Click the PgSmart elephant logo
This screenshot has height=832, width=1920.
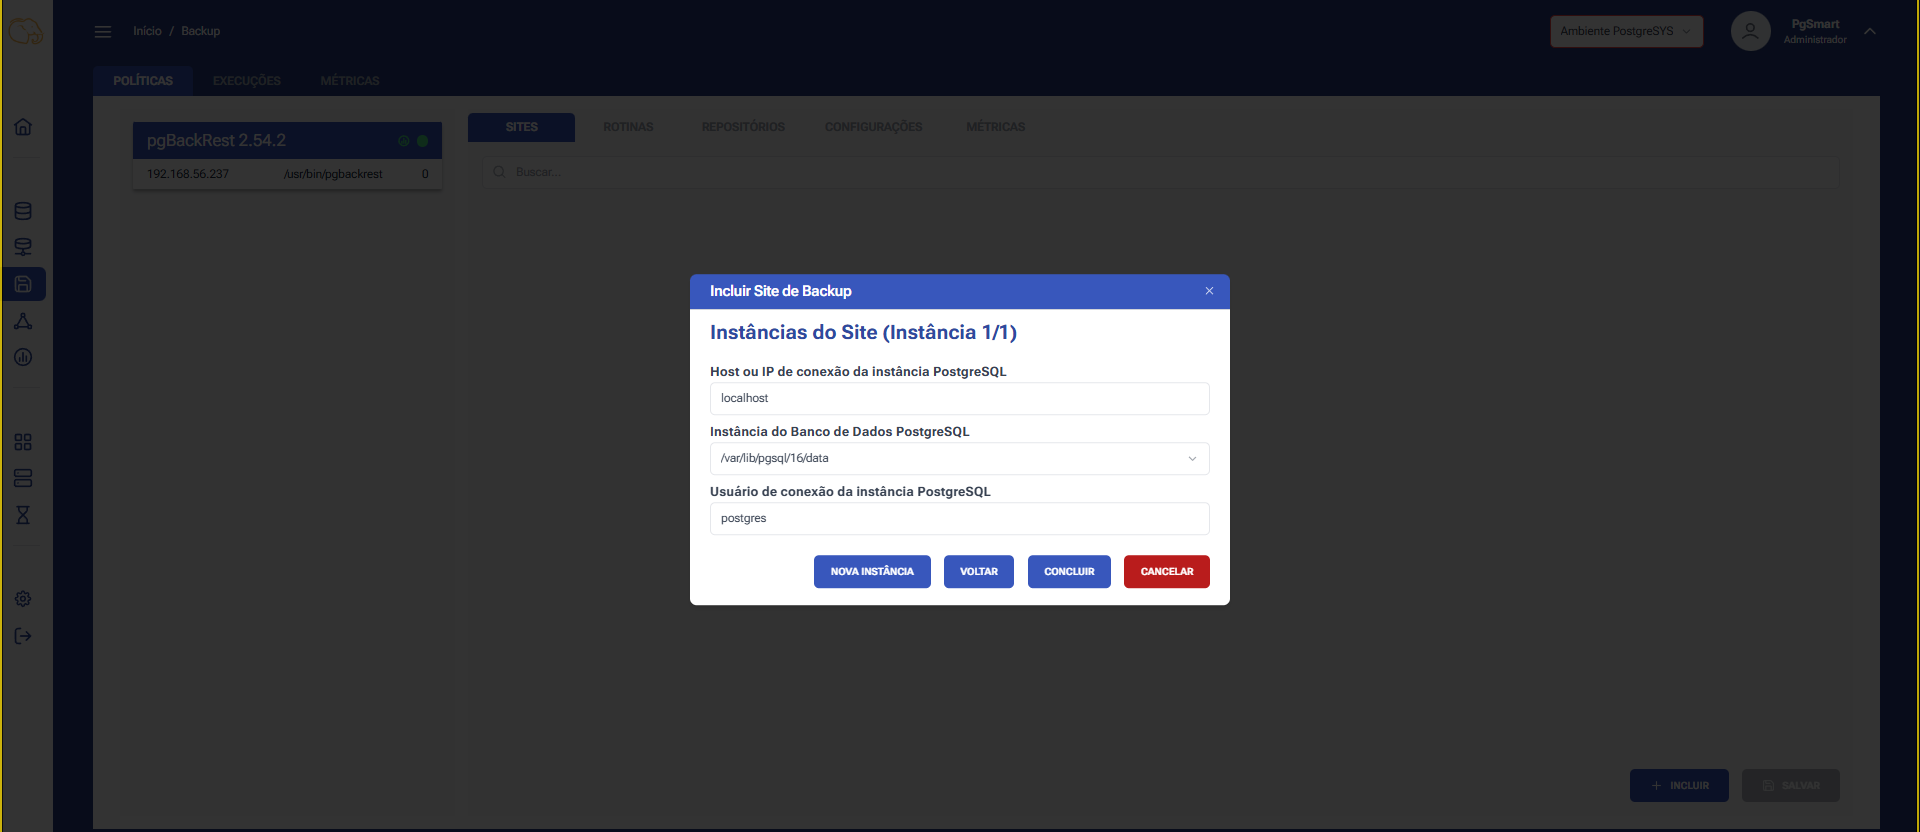(25, 31)
